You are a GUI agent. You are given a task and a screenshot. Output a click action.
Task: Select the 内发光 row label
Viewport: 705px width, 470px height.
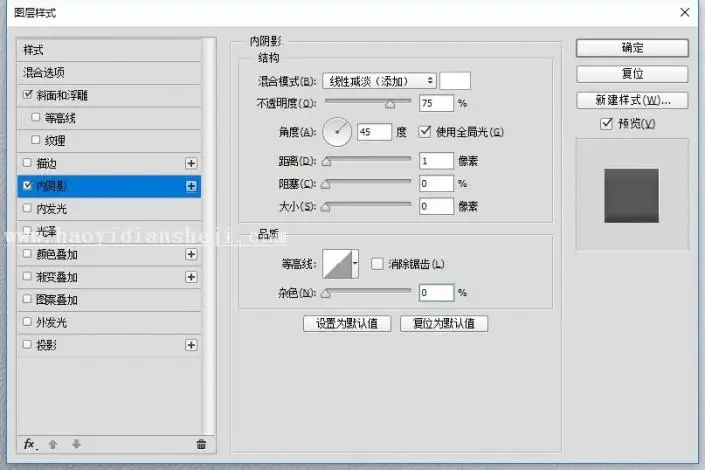pyautogui.click(x=51, y=209)
